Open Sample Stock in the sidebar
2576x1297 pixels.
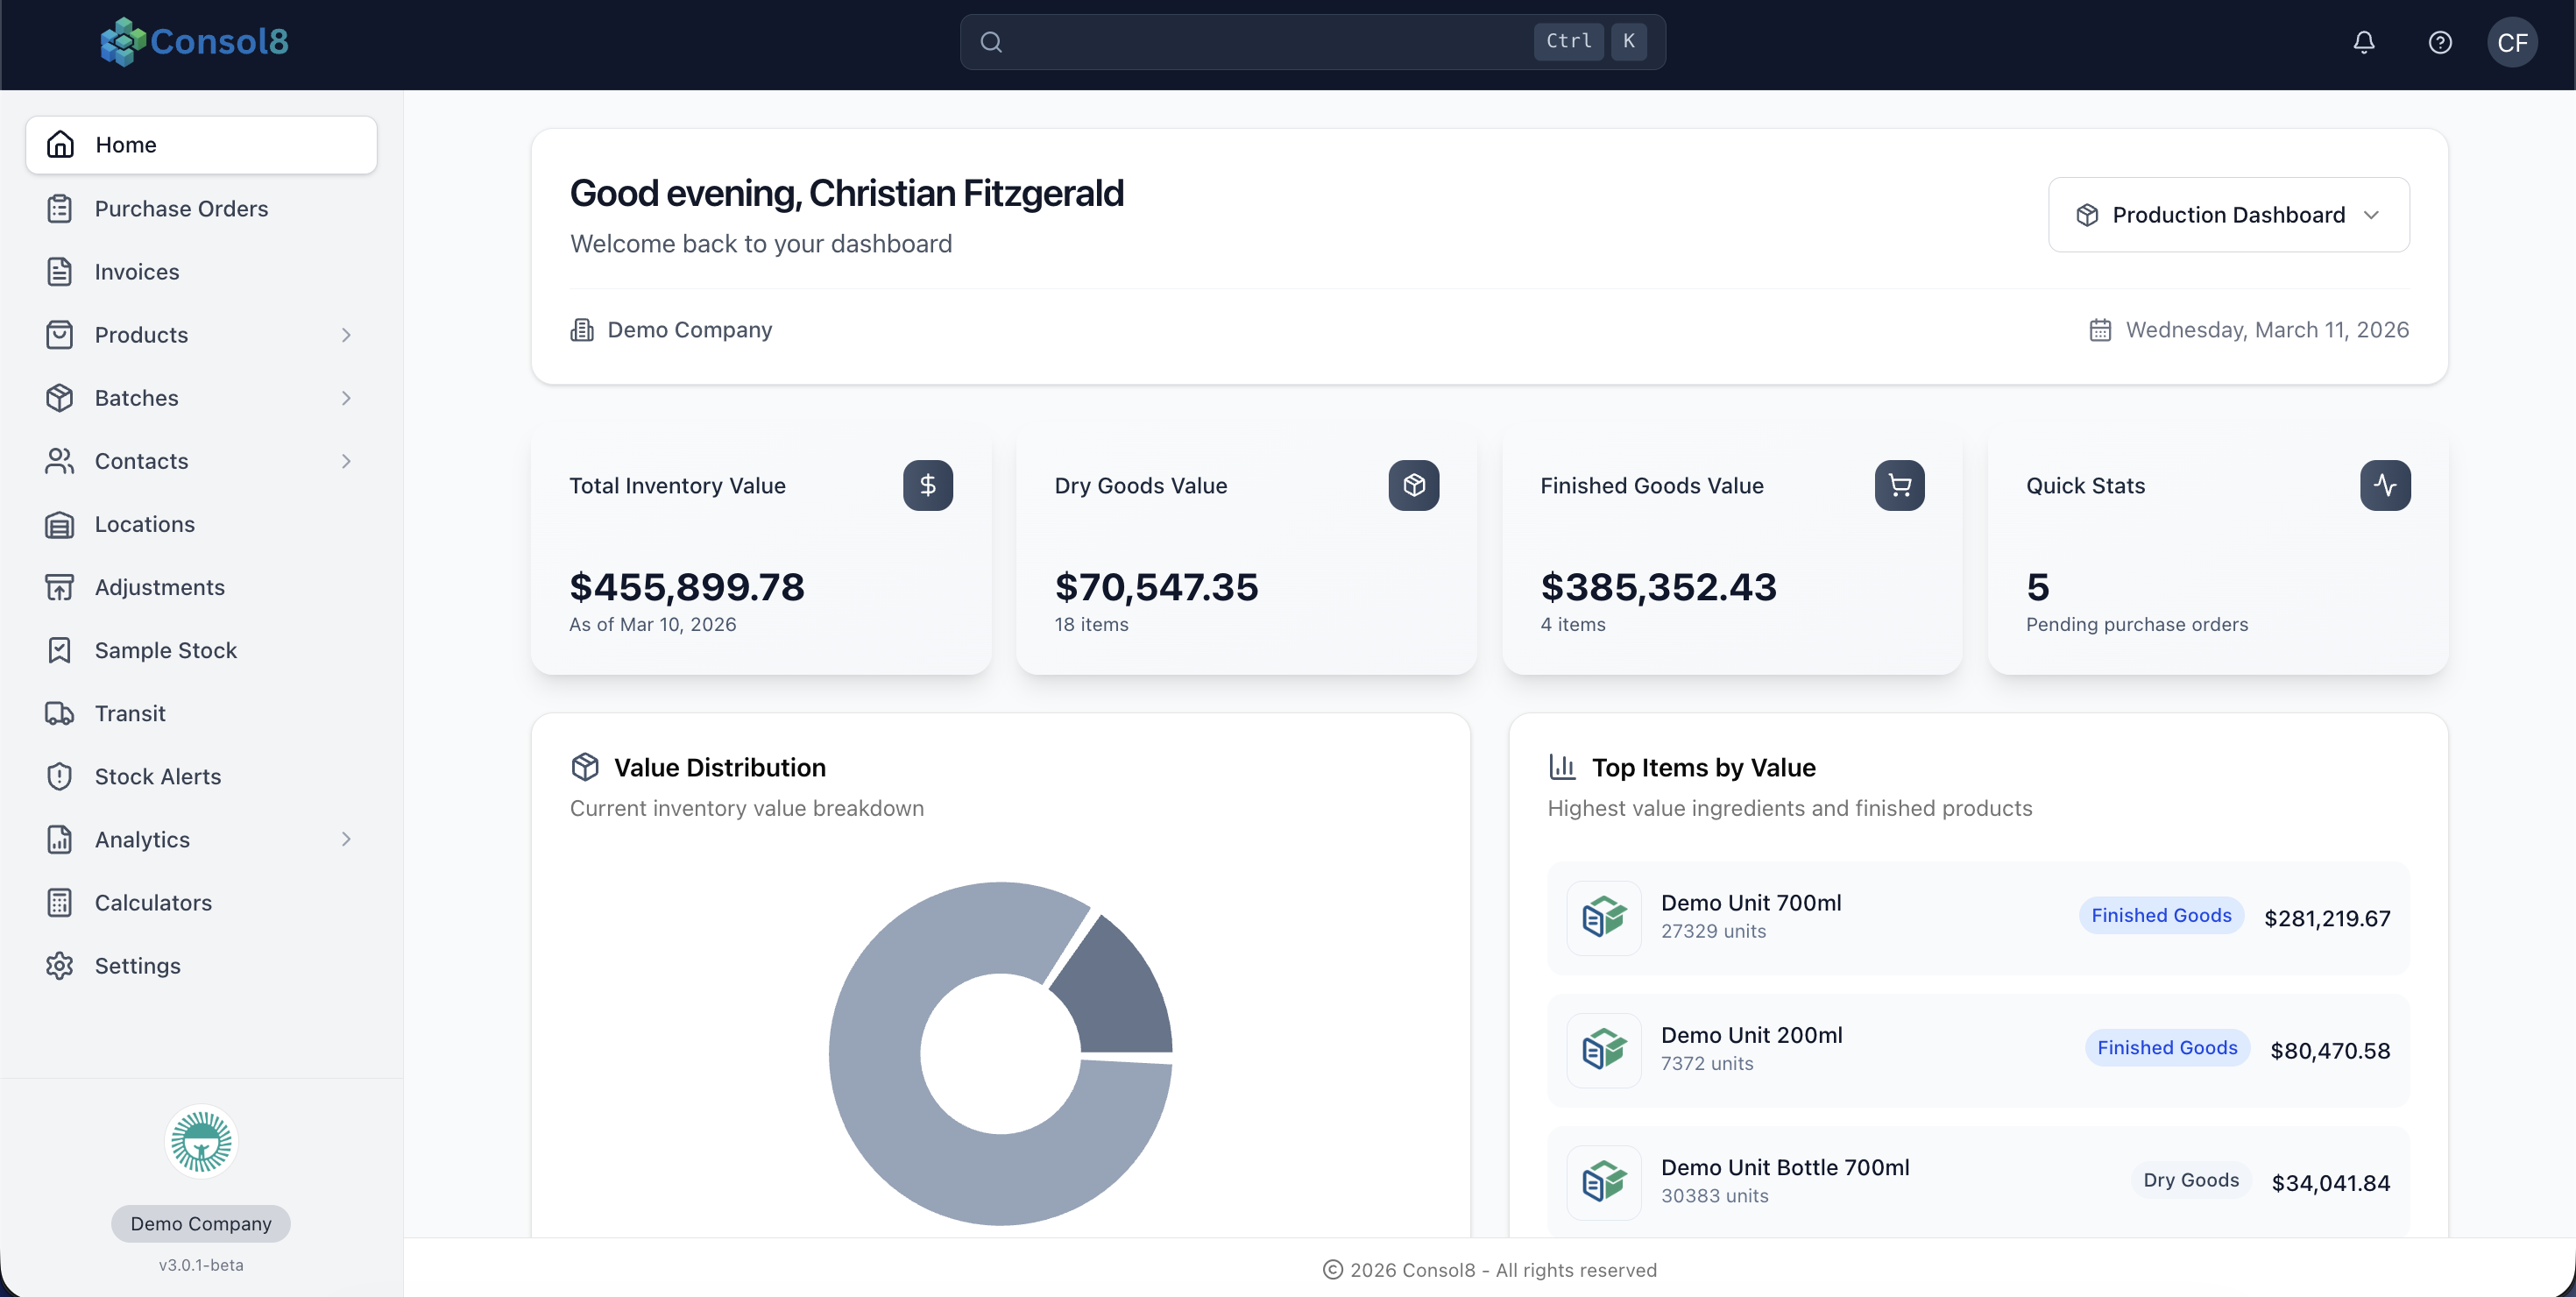click(165, 650)
